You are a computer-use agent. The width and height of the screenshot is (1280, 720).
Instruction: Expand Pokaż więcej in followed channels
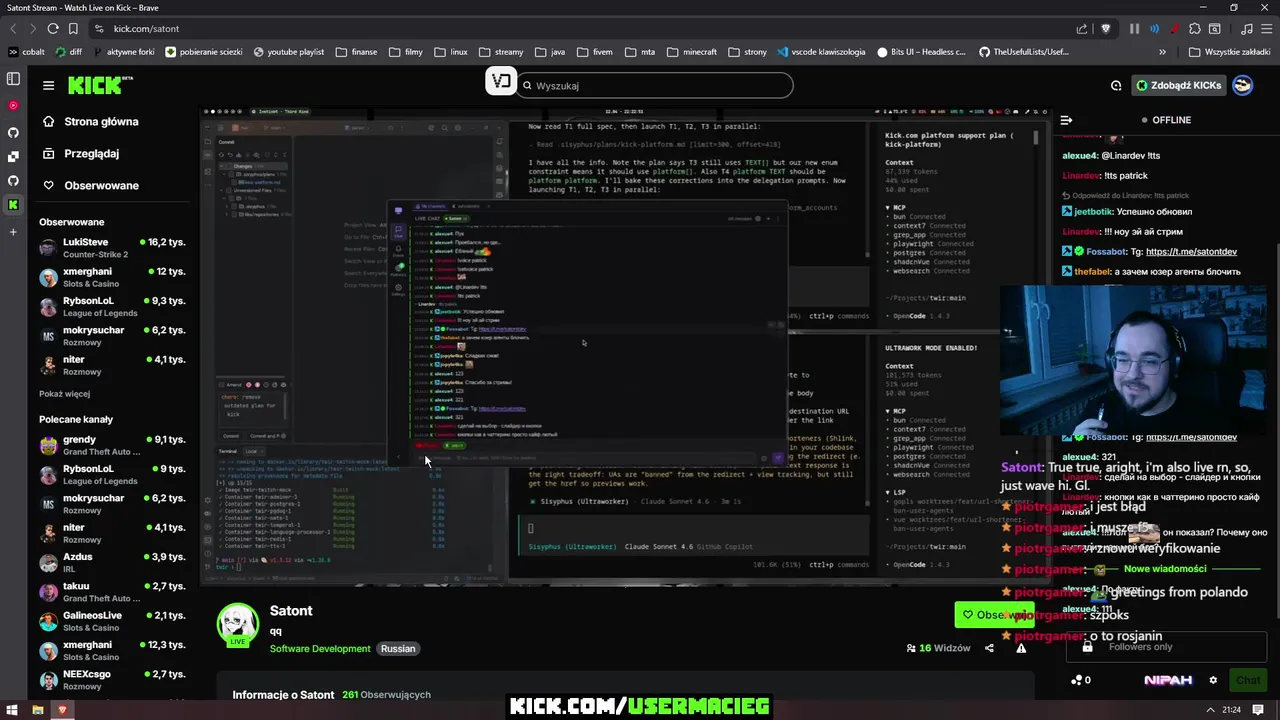pos(64,394)
